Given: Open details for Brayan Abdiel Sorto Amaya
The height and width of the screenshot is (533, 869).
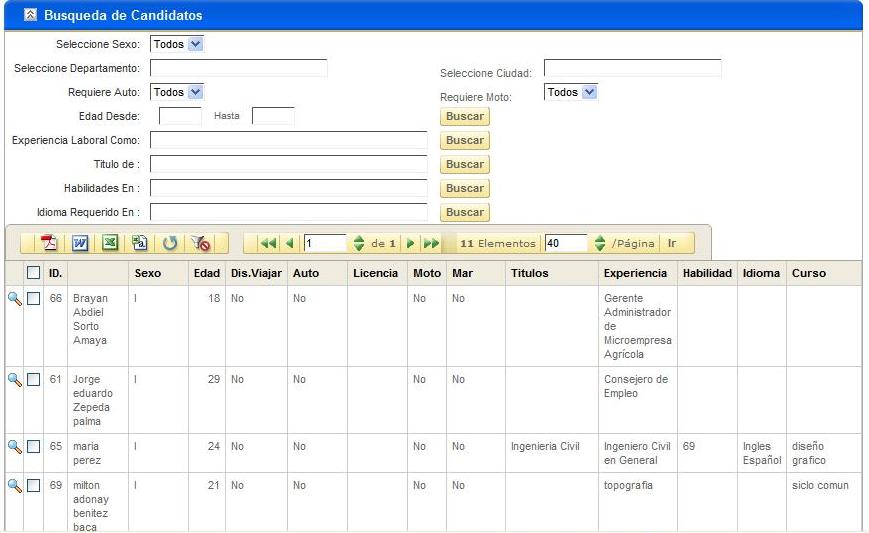Looking at the screenshot, I should click(x=15, y=299).
